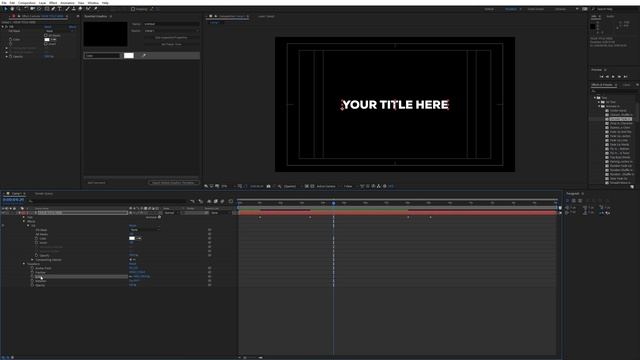Click Set Poster Time button

[171, 44]
